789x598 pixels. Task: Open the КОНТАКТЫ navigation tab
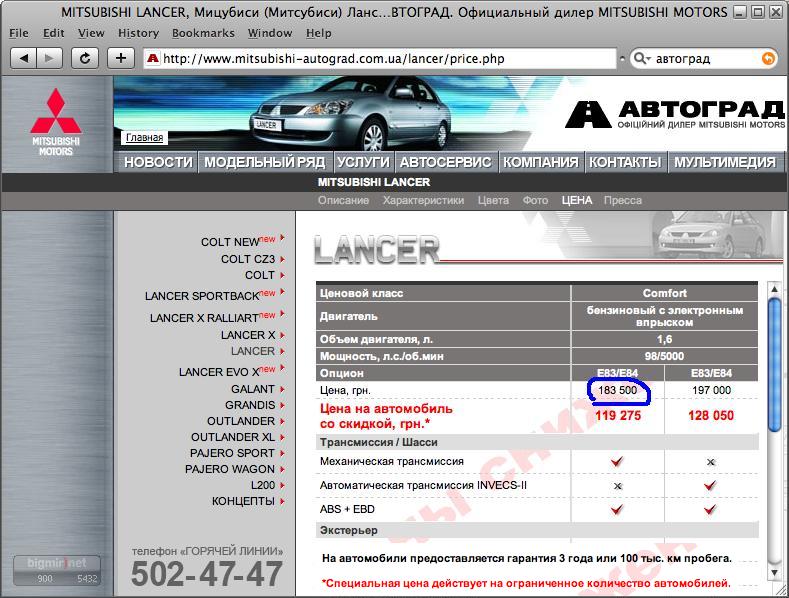tap(625, 162)
